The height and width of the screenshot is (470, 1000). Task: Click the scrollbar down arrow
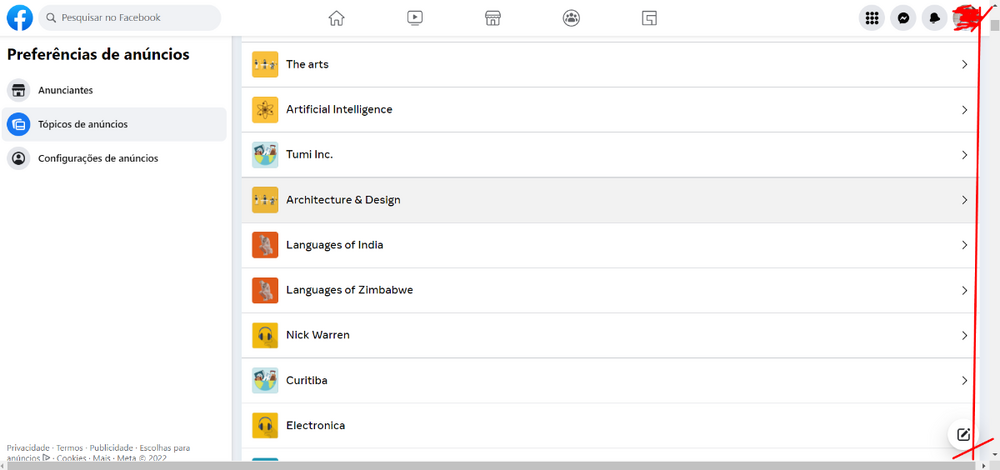[994, 454]
